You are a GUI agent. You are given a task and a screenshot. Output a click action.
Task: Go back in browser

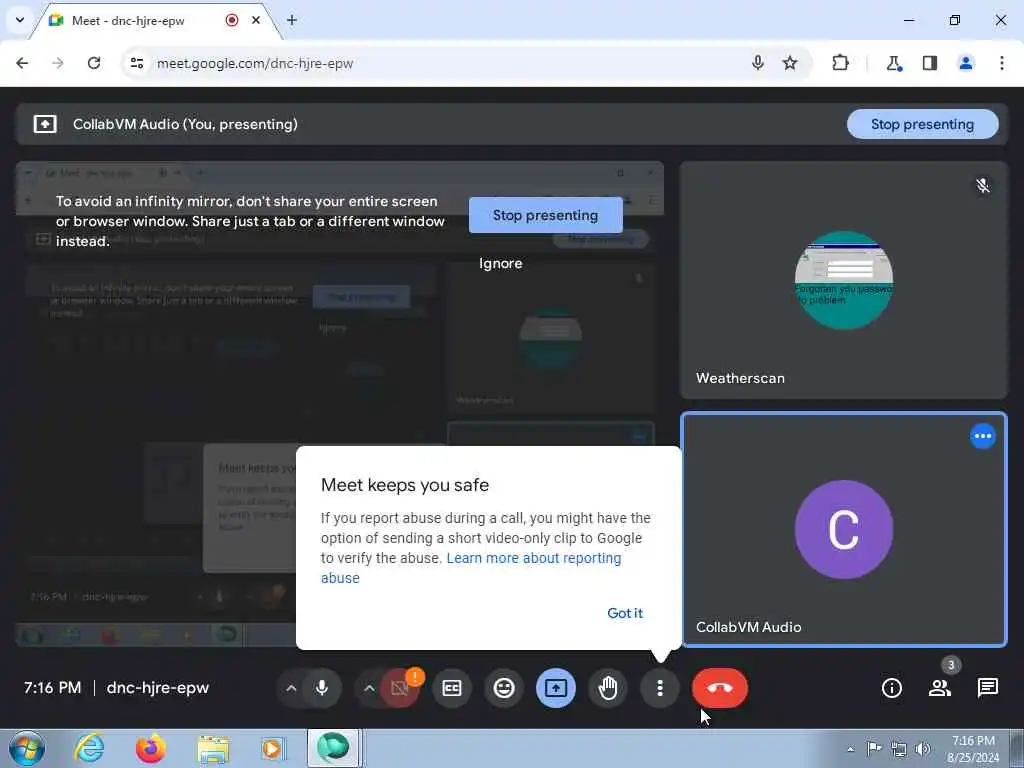coord(22,63)
